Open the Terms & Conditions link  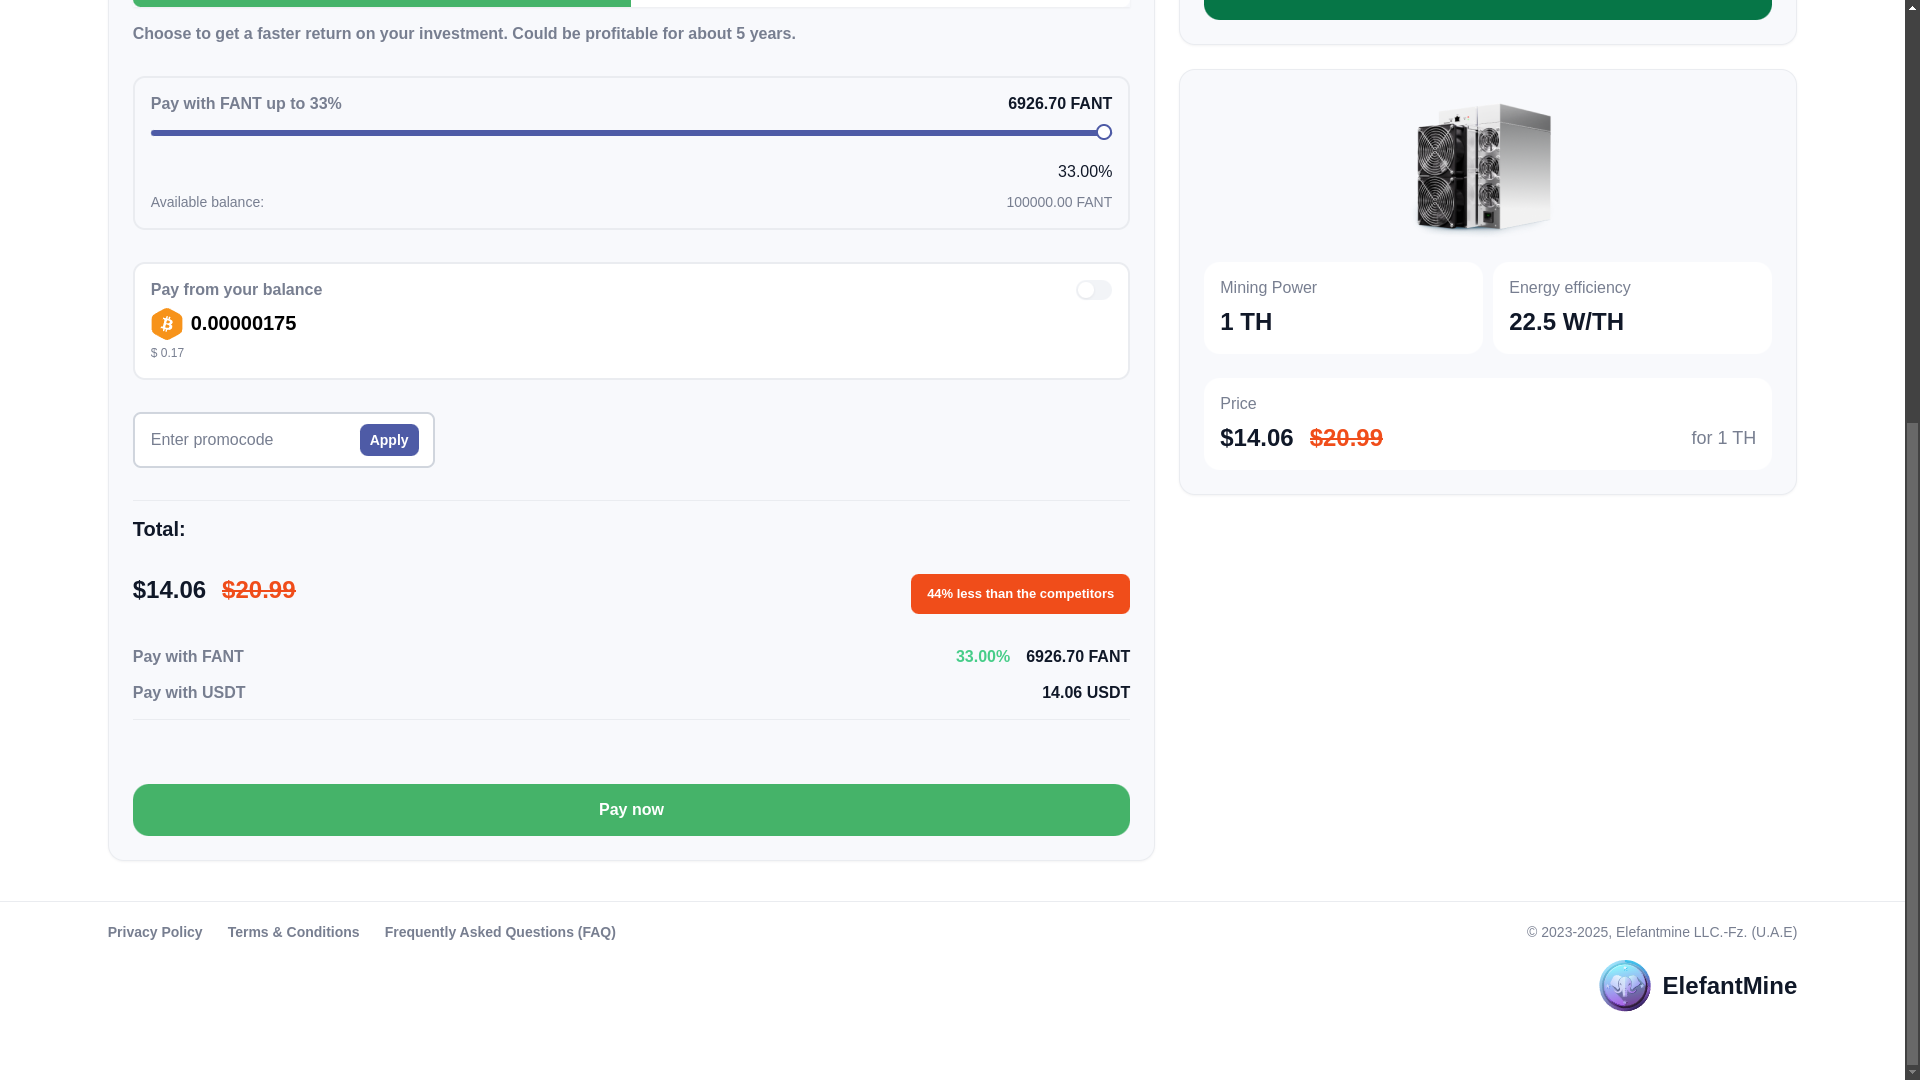click(293, 932)
